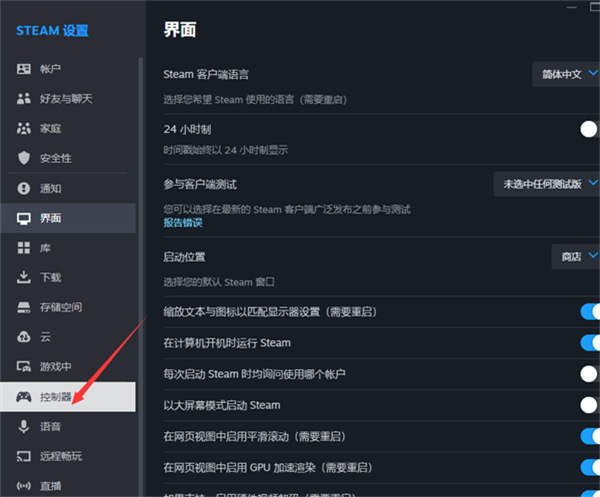Viewport: 600px width, 497px height.
Task: Toggle 在网页视图中启用 GPU 加速渲染 switch
Action: pyautogui.click(x=590, y=467)
